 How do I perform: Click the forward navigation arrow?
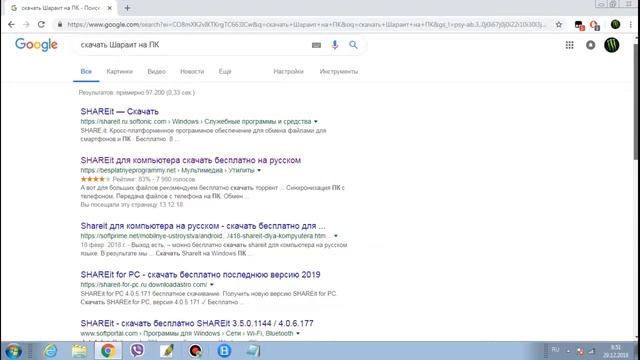click(x=26, y=24)
